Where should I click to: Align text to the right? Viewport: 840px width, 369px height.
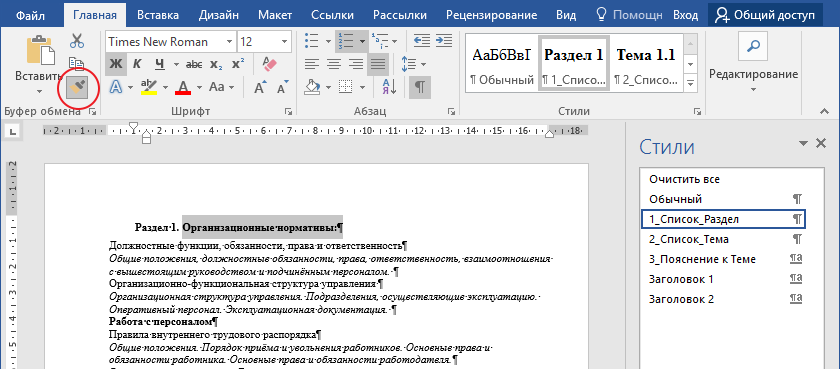(356, 64)
